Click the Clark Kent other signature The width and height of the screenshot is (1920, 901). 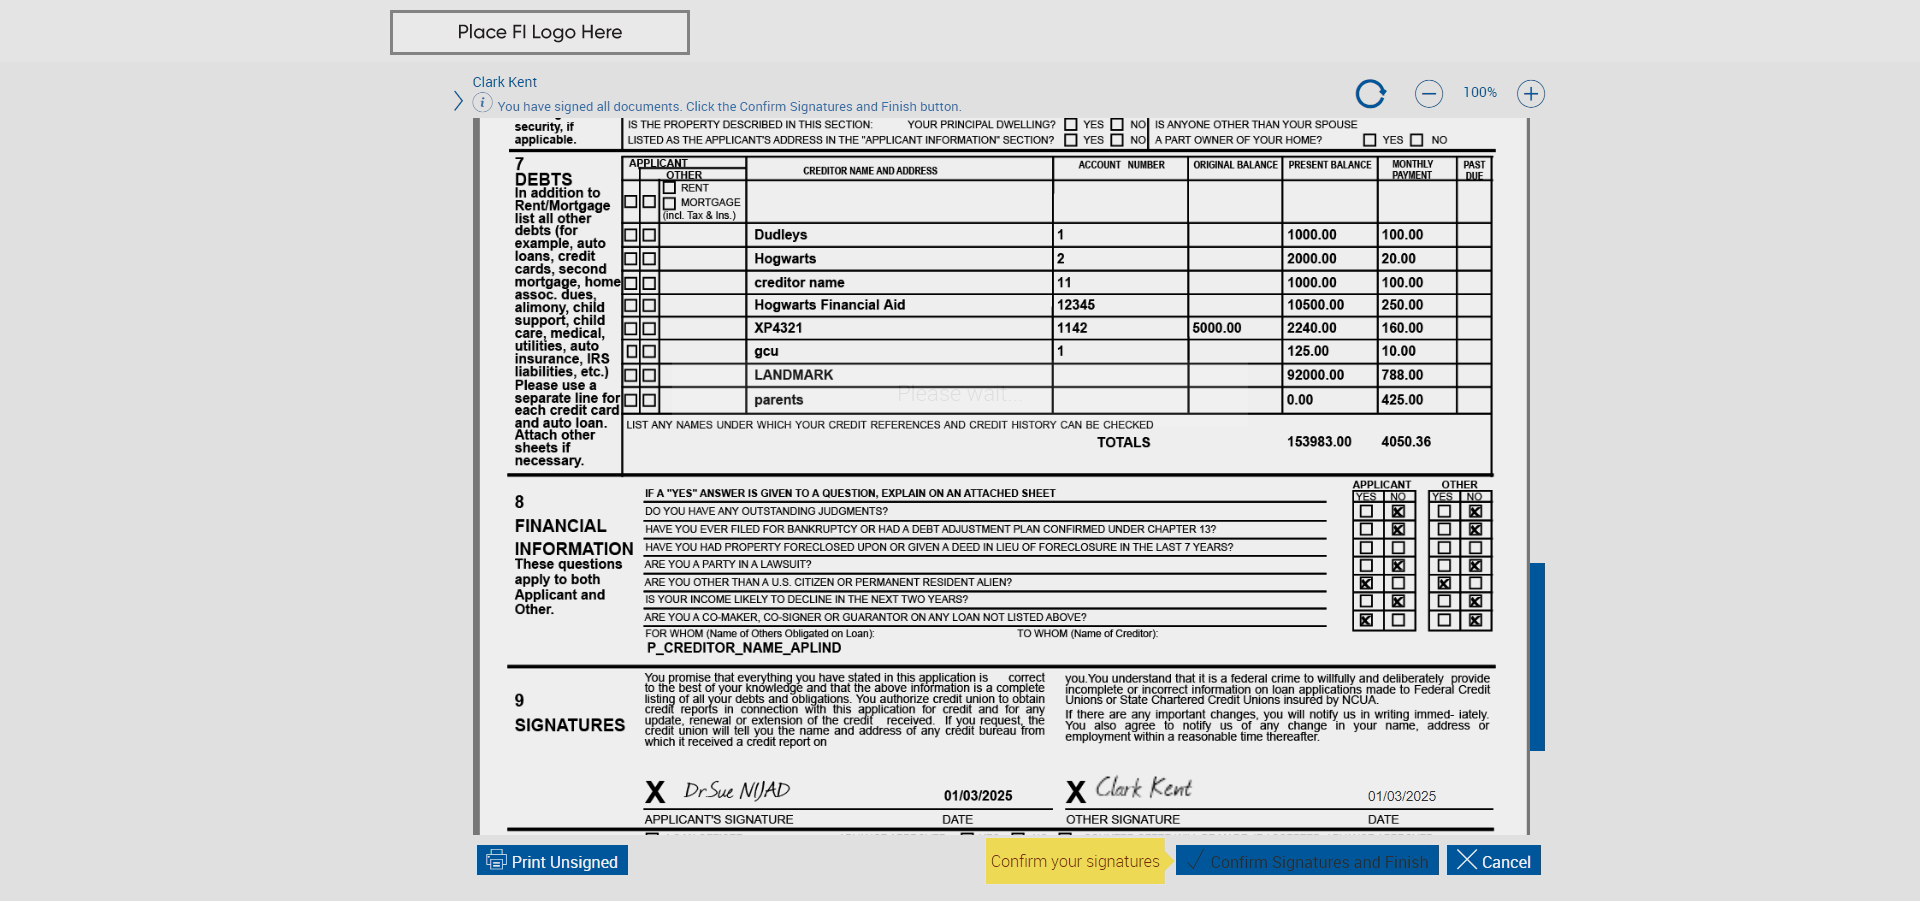[x=1144, y=788]
